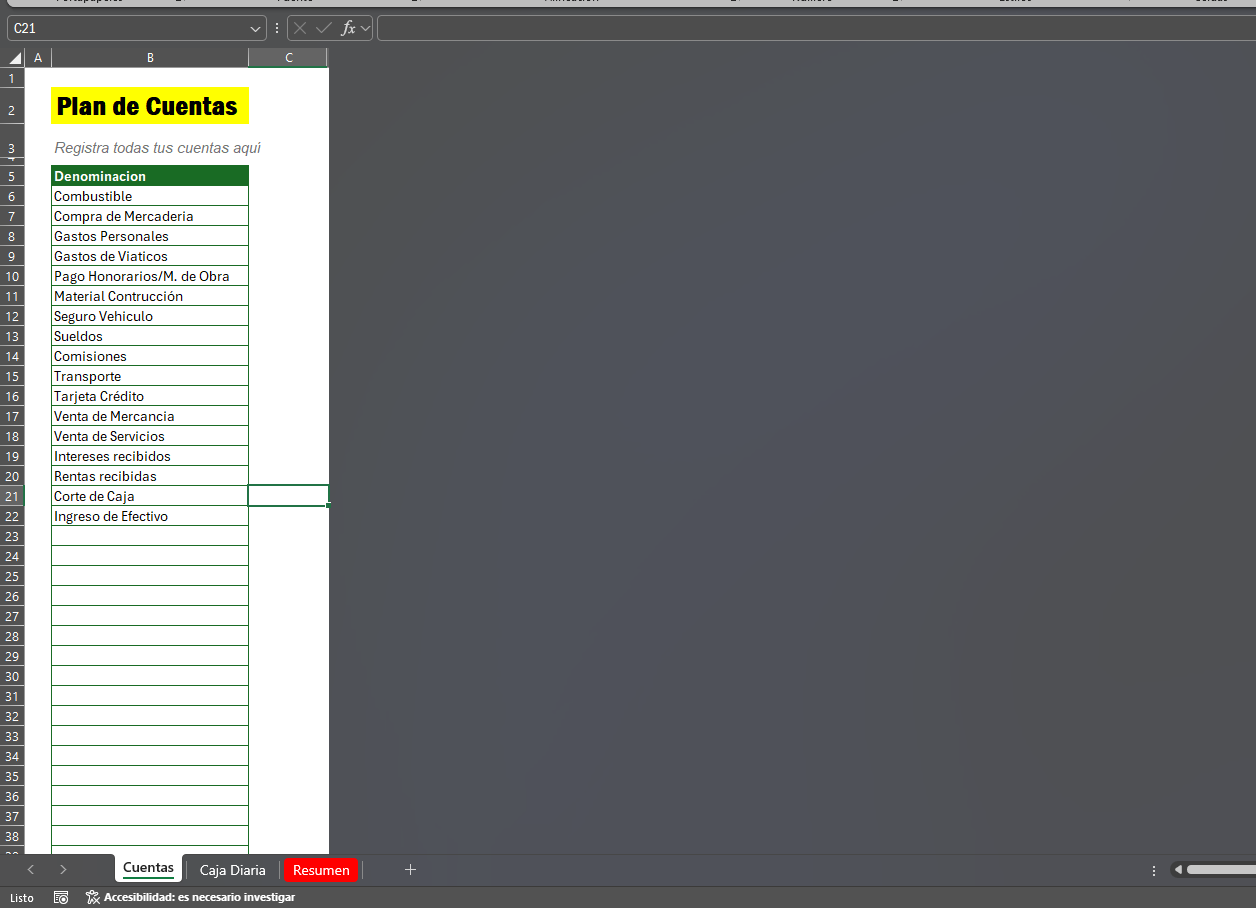Click the vertical dots handle beside Name Box
This screenshot has height=908, width=1256.
pyautogui.click(x=277, y=28)
